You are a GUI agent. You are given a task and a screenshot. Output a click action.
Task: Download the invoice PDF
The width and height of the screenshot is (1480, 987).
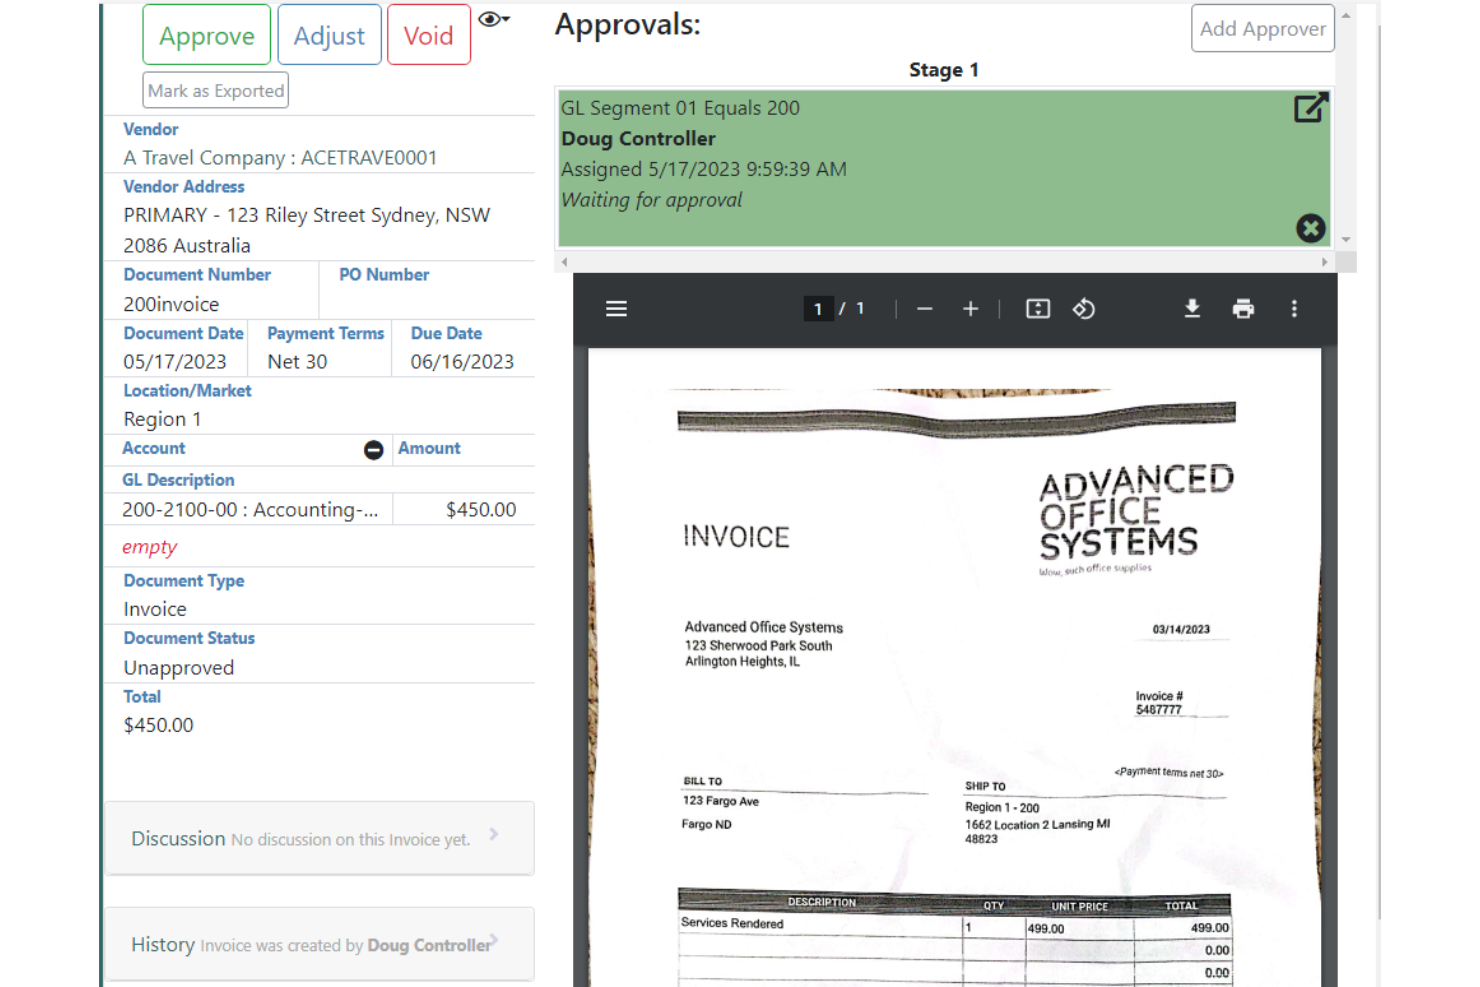coord(1192,309)
